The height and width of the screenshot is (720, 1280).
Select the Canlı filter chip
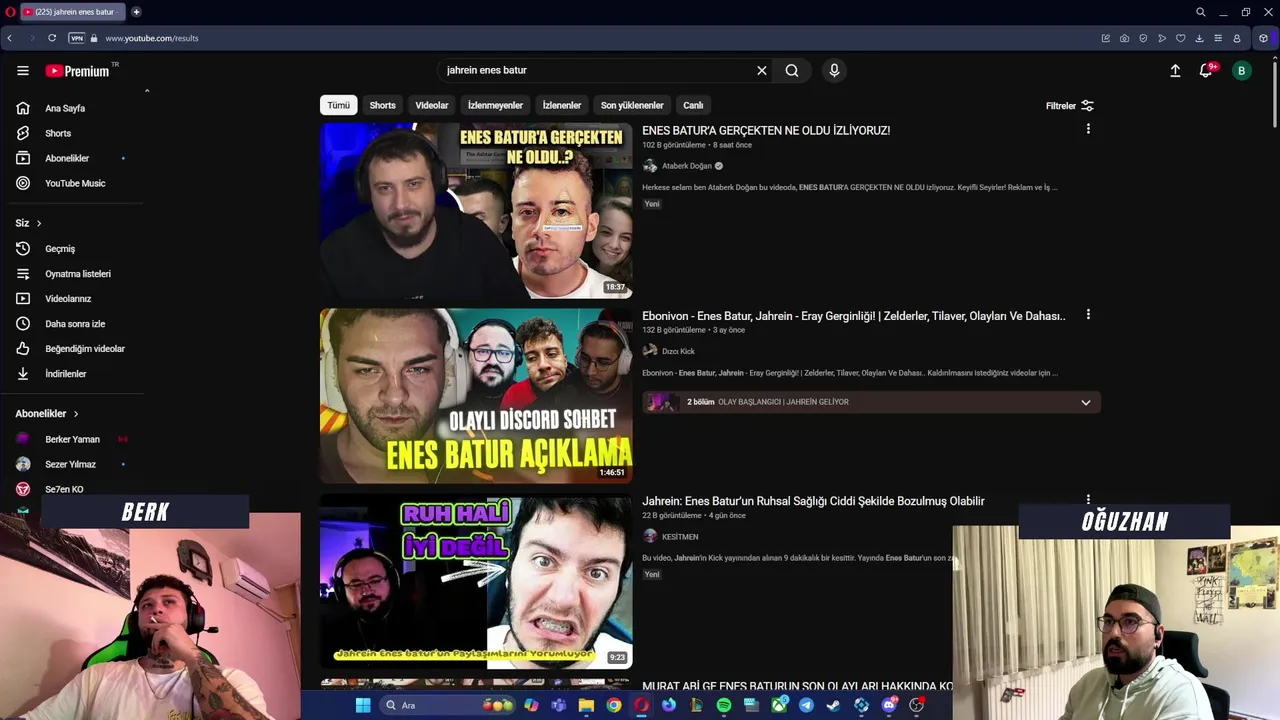pyautogui.click(x=693, y=105)
